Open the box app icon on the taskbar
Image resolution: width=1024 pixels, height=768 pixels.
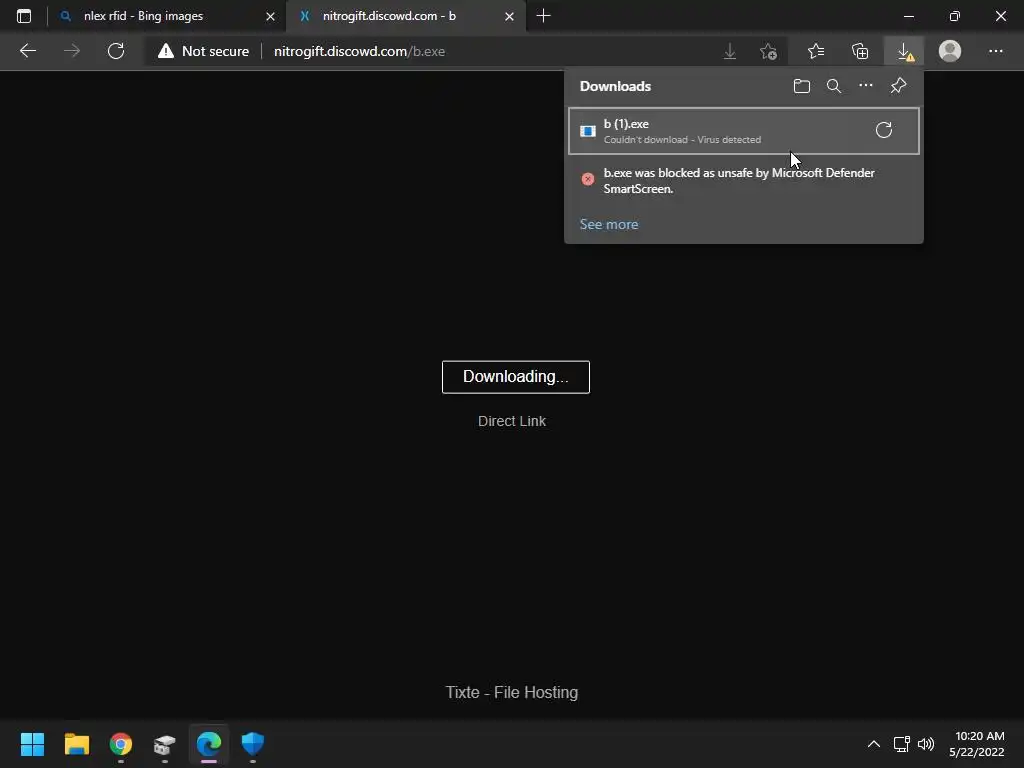tap(165, 744)
